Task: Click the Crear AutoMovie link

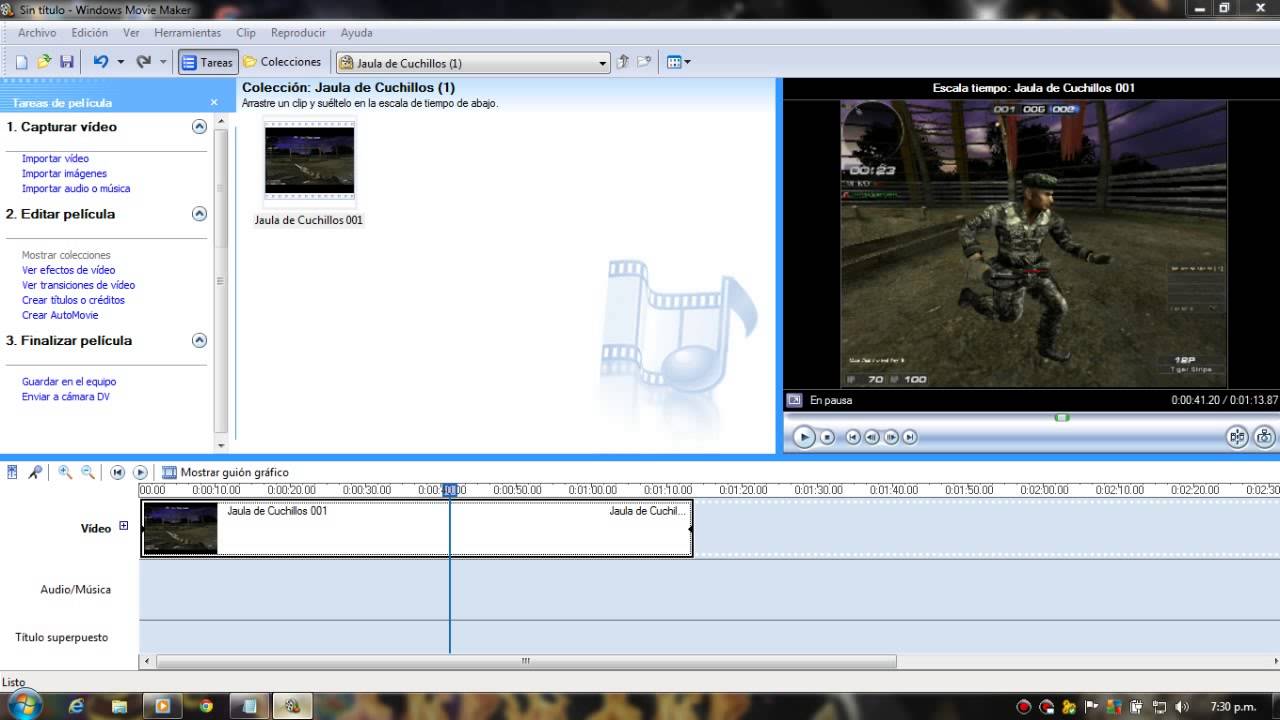Action: (60, 315)
